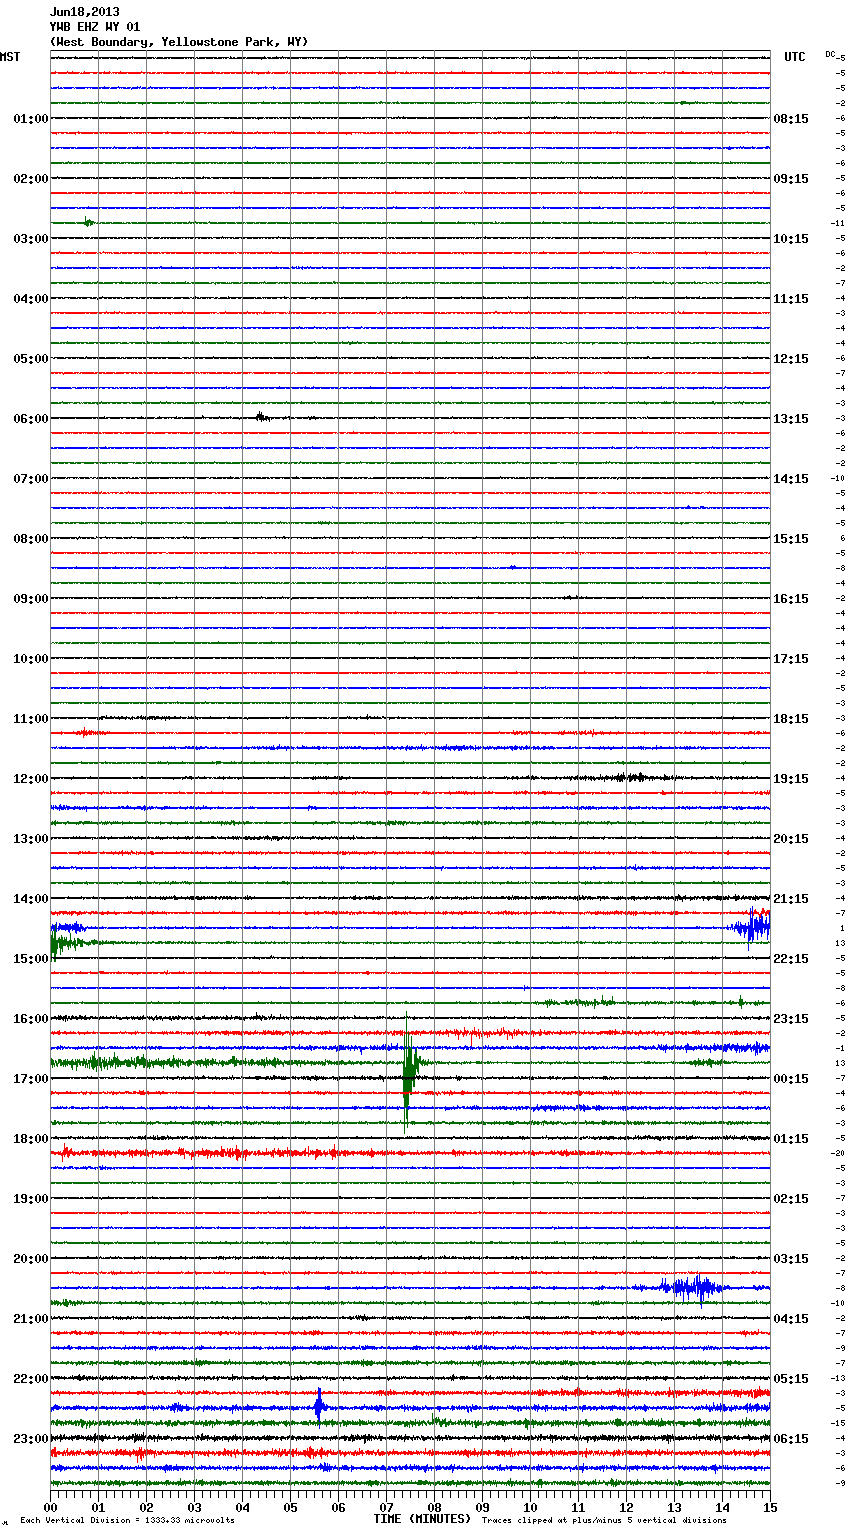Pick the "00:15" UTC time label
This screenshot has width=850, height=1534.
[791, 1079]
